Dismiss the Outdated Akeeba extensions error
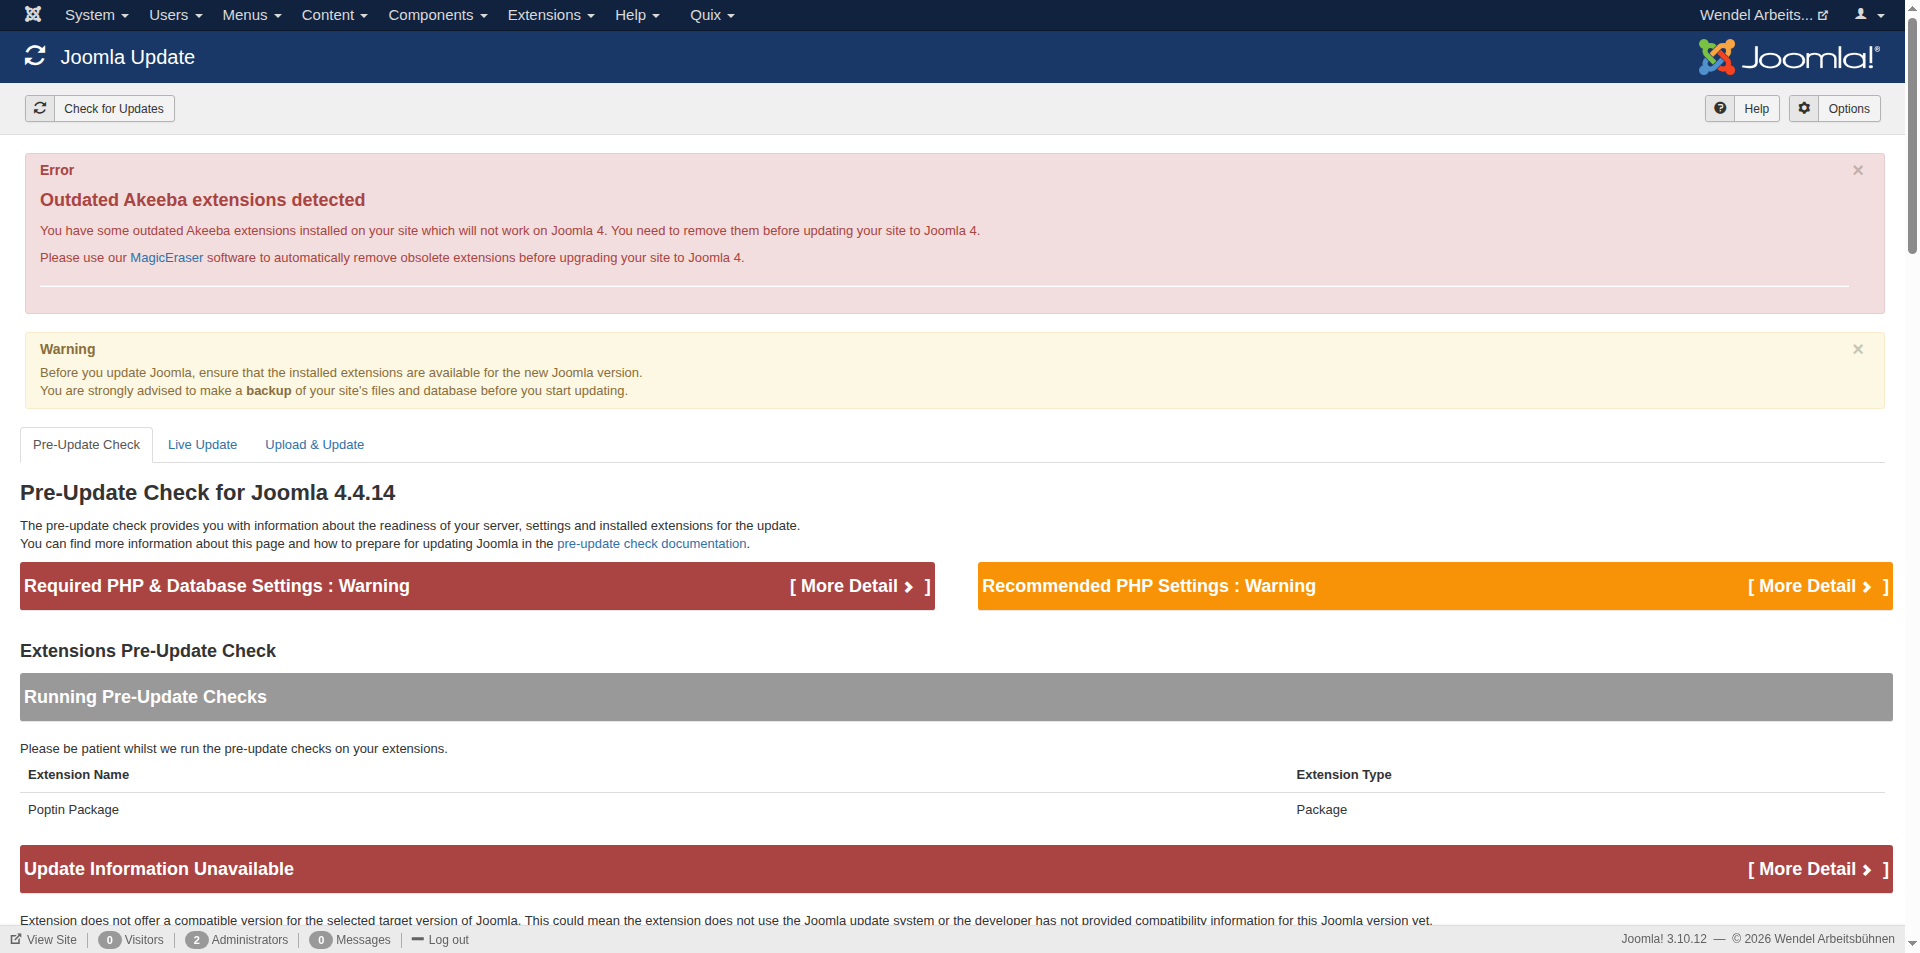1920x953 pixels. (x=1858, y=170)
